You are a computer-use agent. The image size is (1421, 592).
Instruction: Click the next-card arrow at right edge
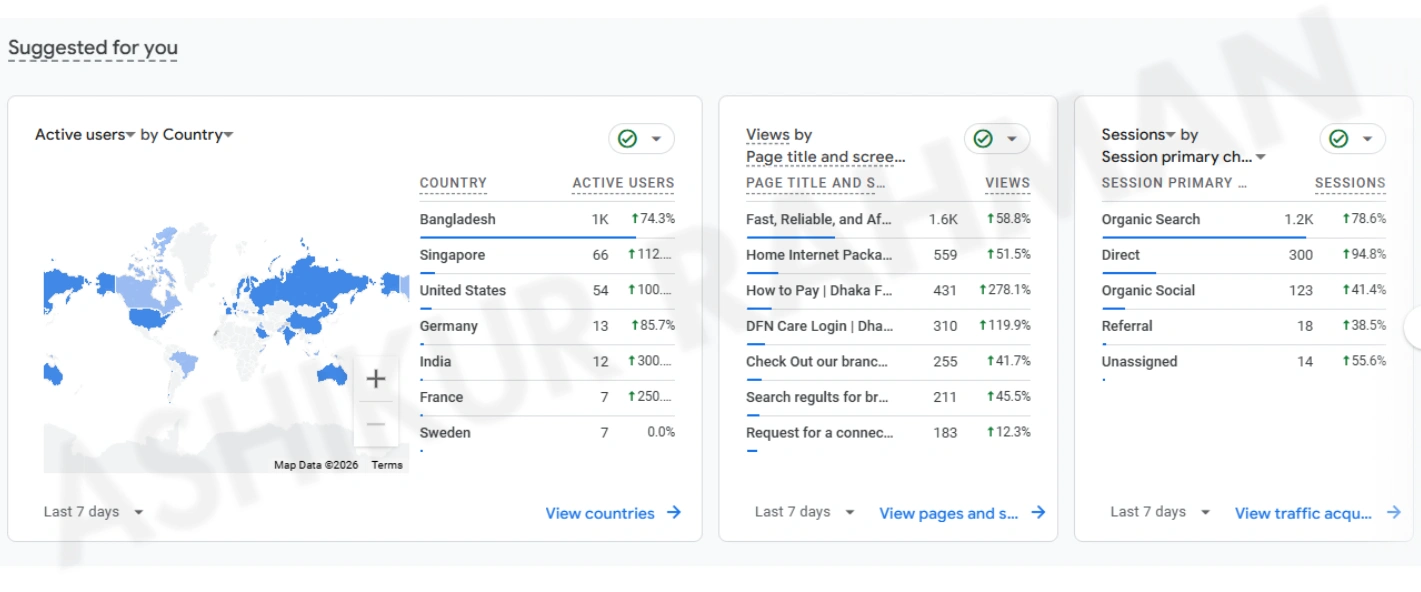1413,327
